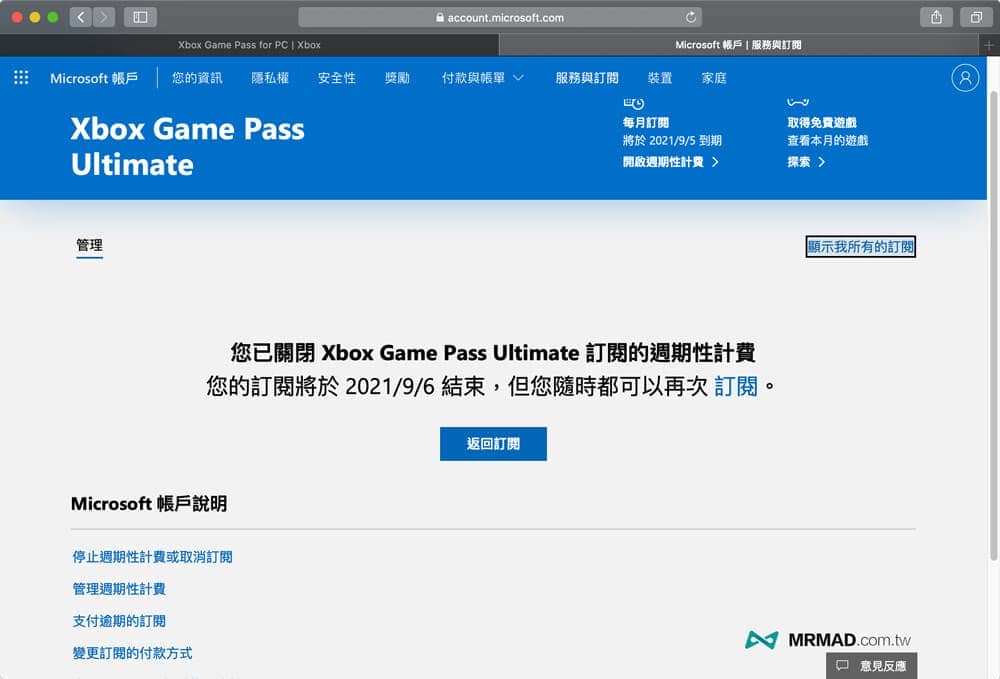Click the 每月訂閱 subscription status text
The height and width of the screenshot is (679, 1000).
pyautogui.click(x=645, y=122)
